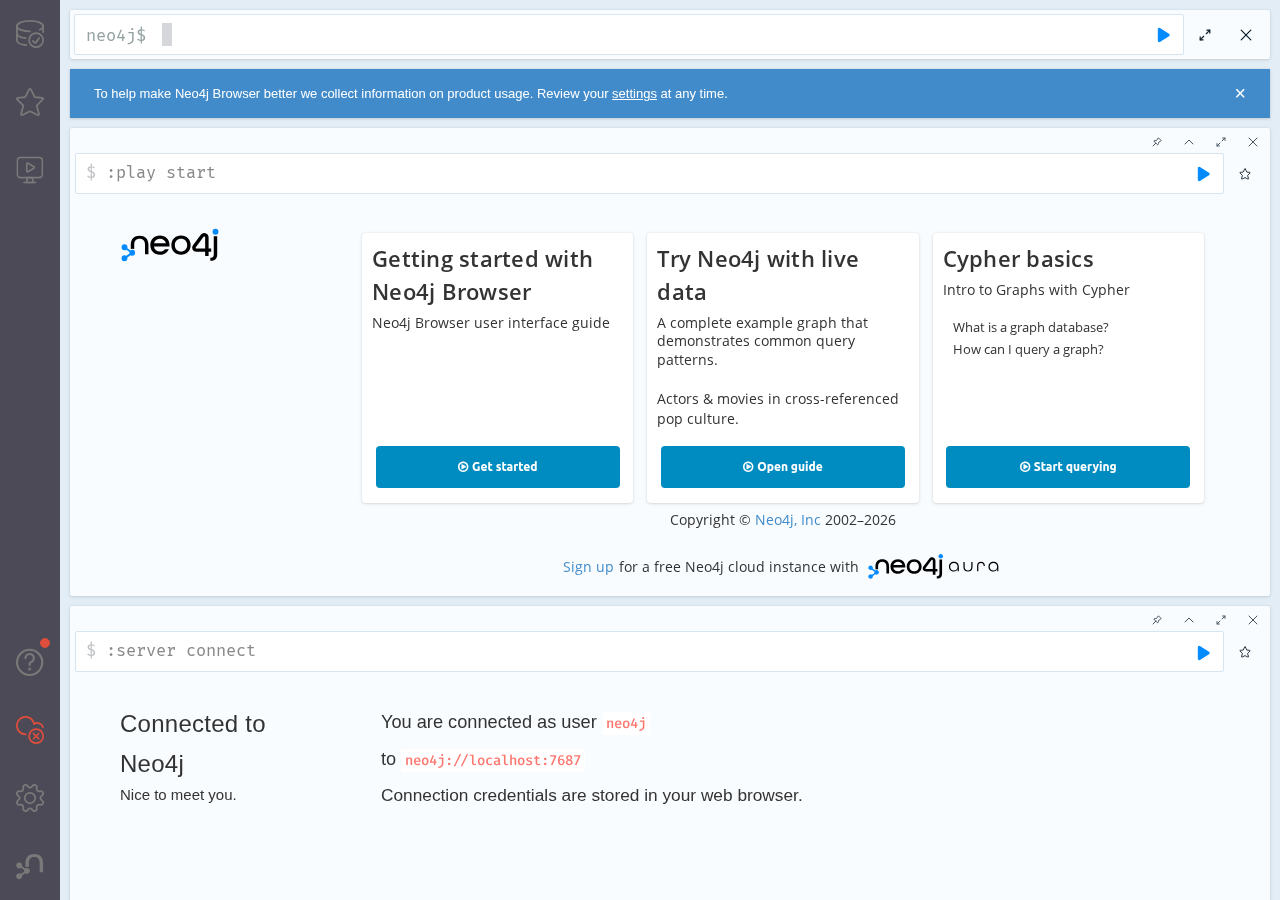The height and width of the screenshot is (900, 1280).
Task: Click 'Connection credentials are stored' text
Action: (x=592, y=796)
